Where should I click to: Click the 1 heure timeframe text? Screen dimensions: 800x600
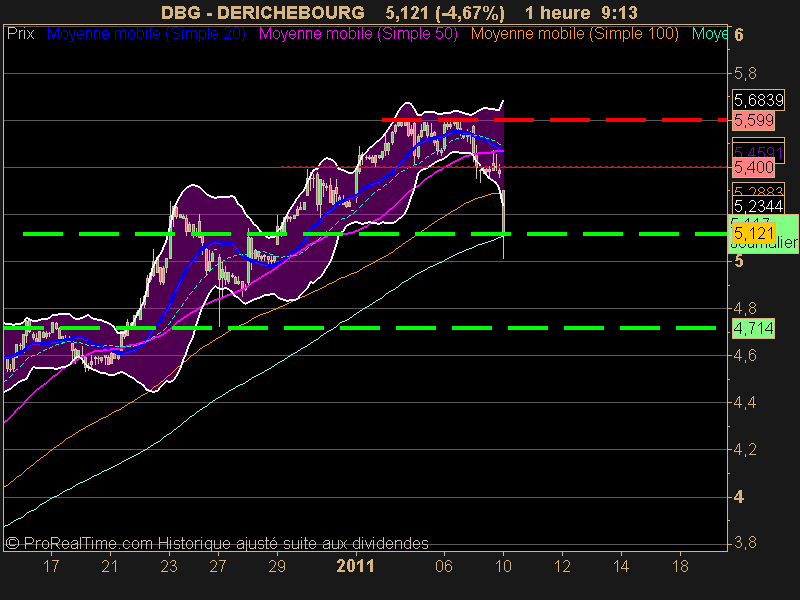558,12
